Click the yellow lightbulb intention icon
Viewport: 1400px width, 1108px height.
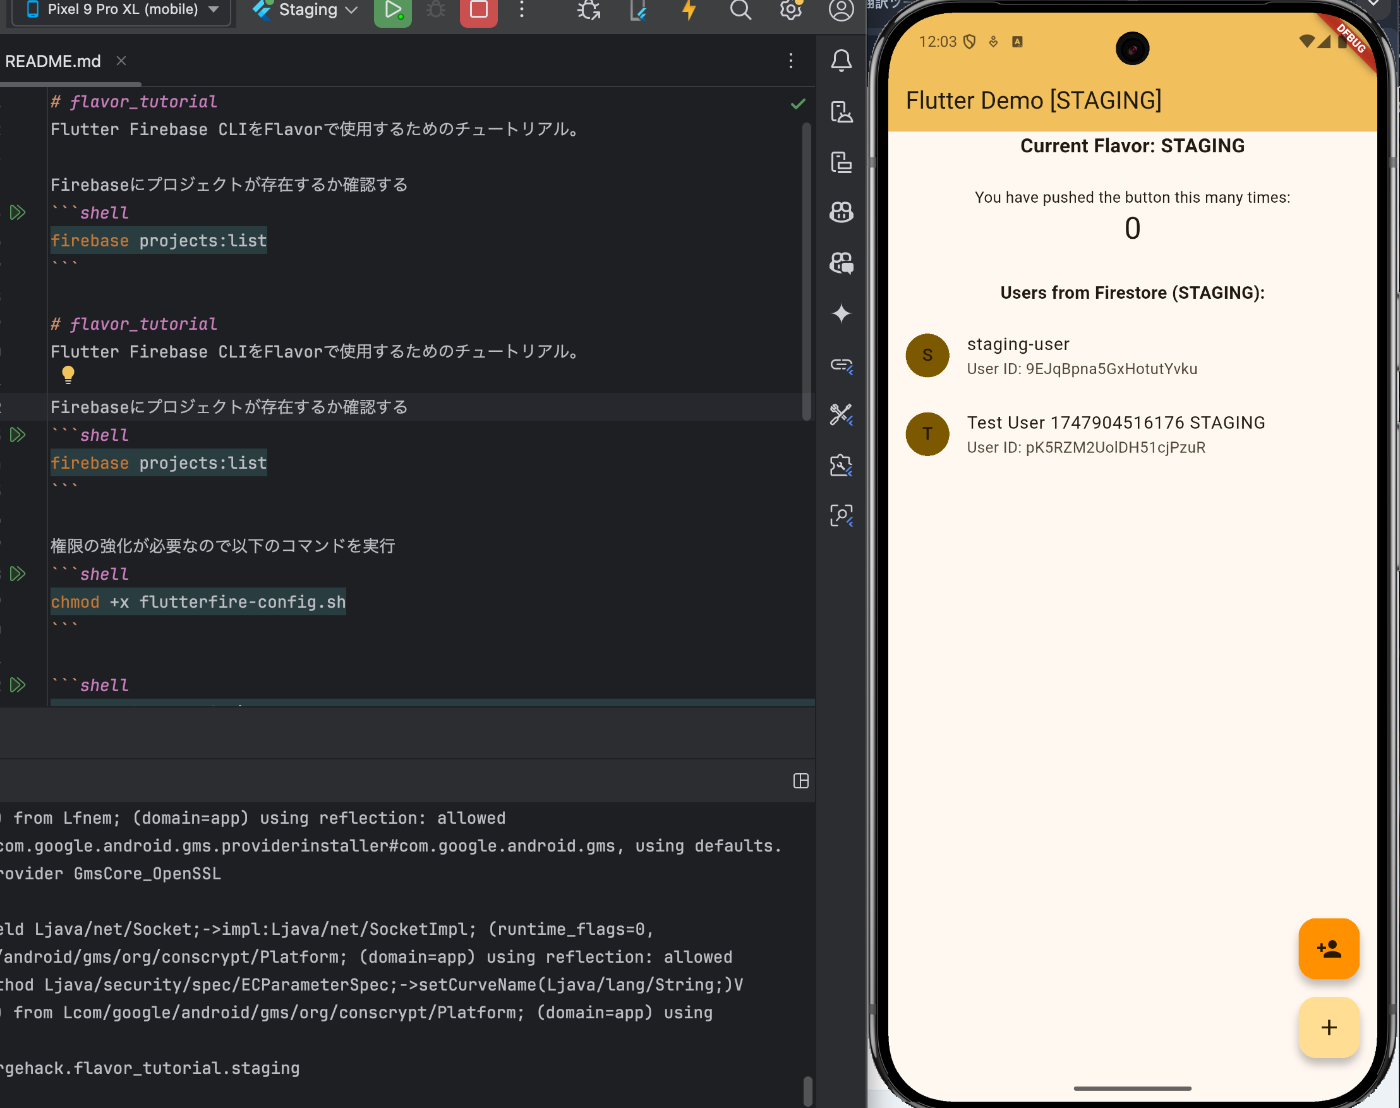tap(68, 375)
